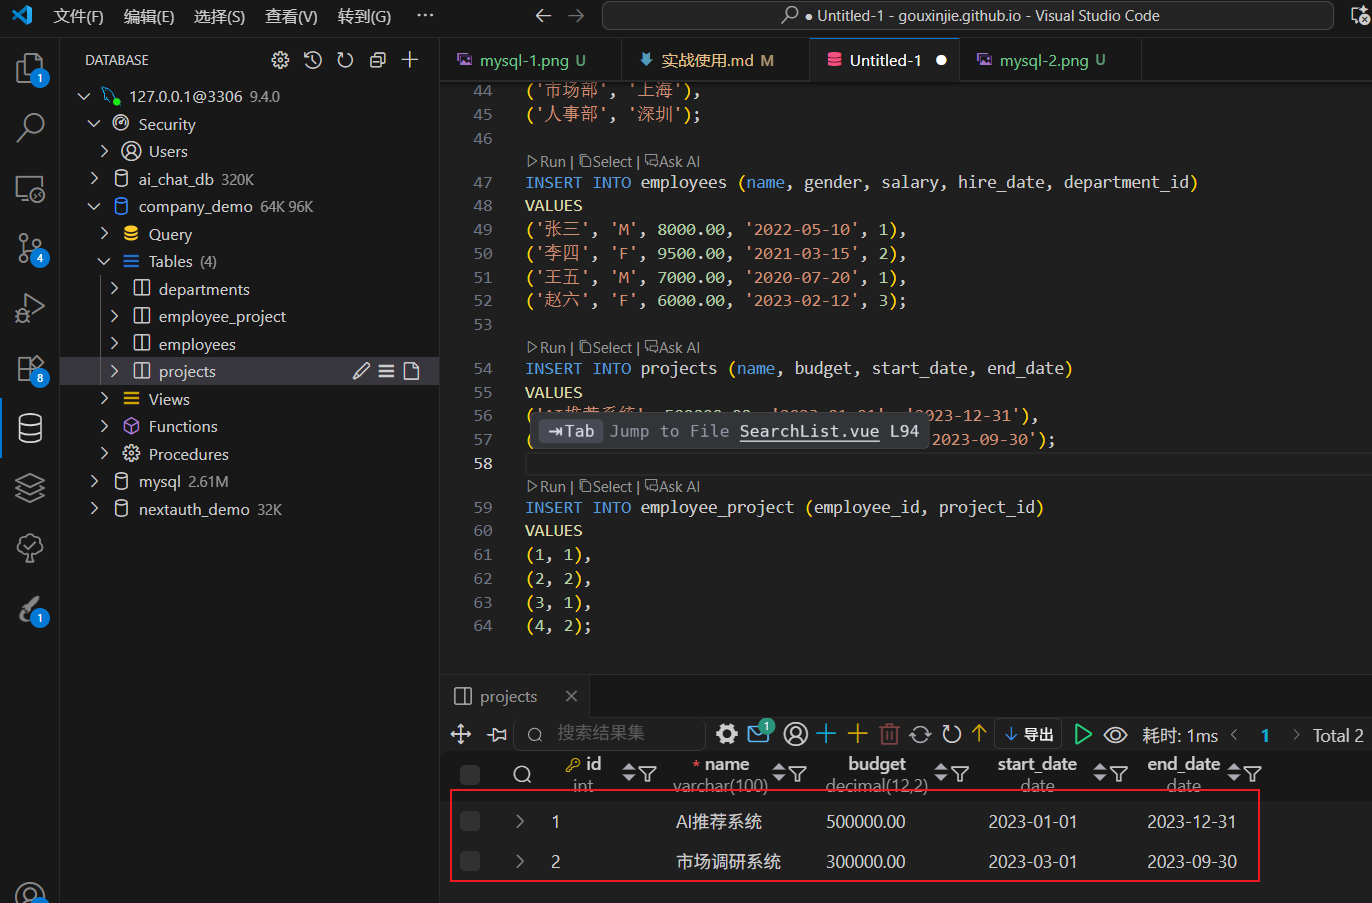Click the 导出 export button

[x=1029, y=734]
